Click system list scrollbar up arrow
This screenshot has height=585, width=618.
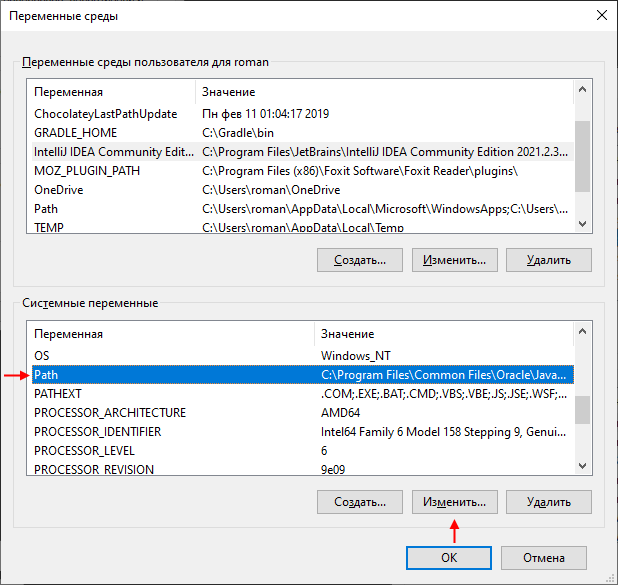click(x=582, y=332)
